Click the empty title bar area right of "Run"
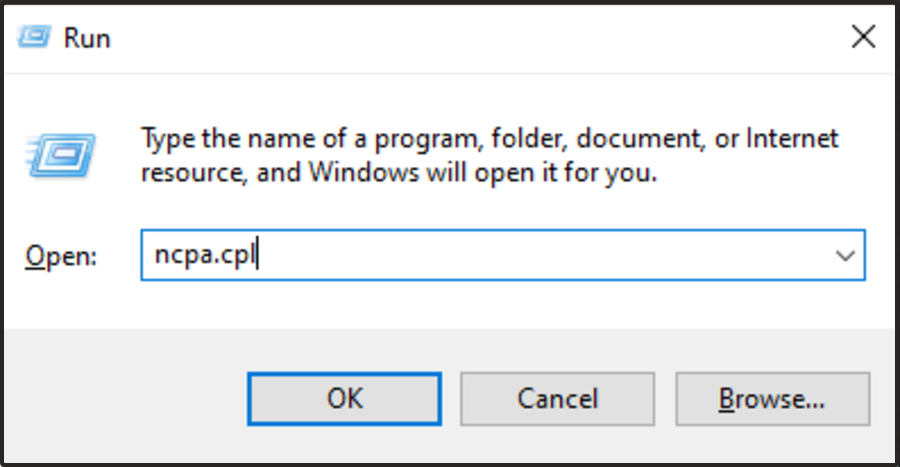The width and height of the screenshot is (900, 467). point(450,38)
